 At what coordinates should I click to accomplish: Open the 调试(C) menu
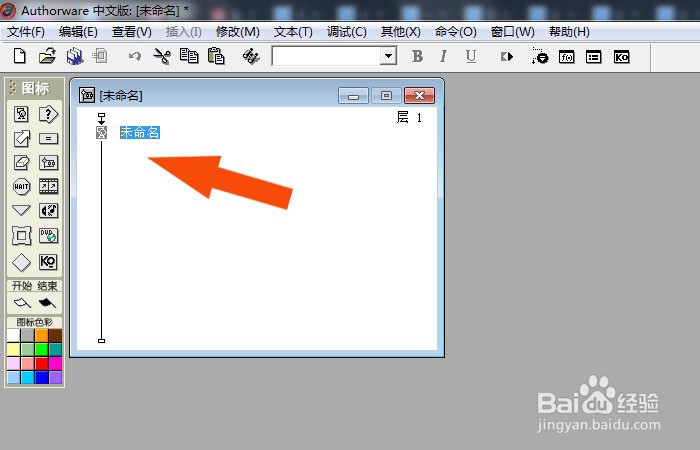point(346,32)
